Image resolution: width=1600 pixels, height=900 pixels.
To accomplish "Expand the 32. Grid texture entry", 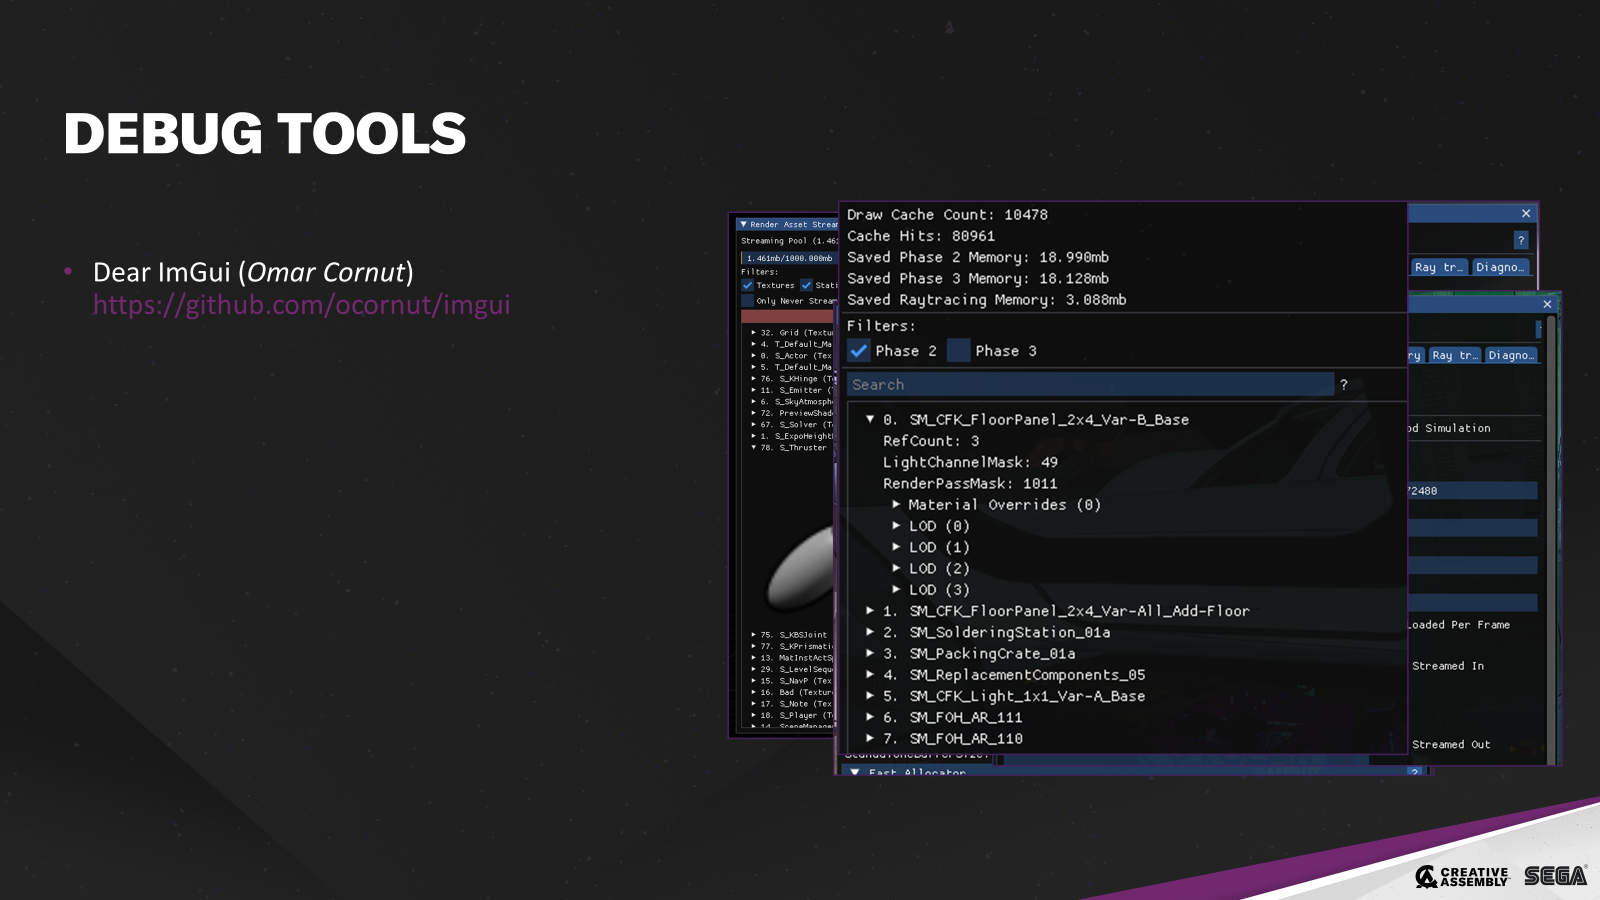I will [754, 332].
